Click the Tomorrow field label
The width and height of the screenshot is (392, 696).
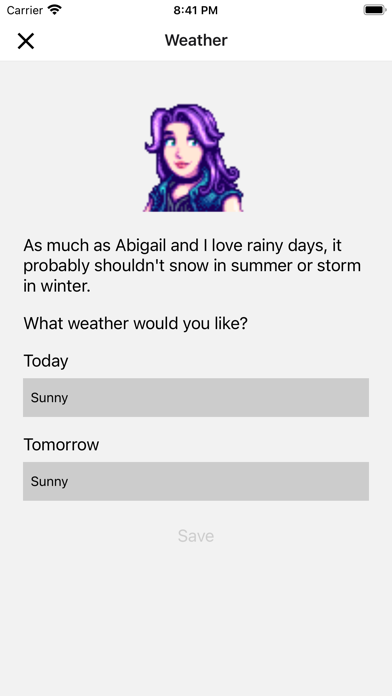click(x=61, y=445)
